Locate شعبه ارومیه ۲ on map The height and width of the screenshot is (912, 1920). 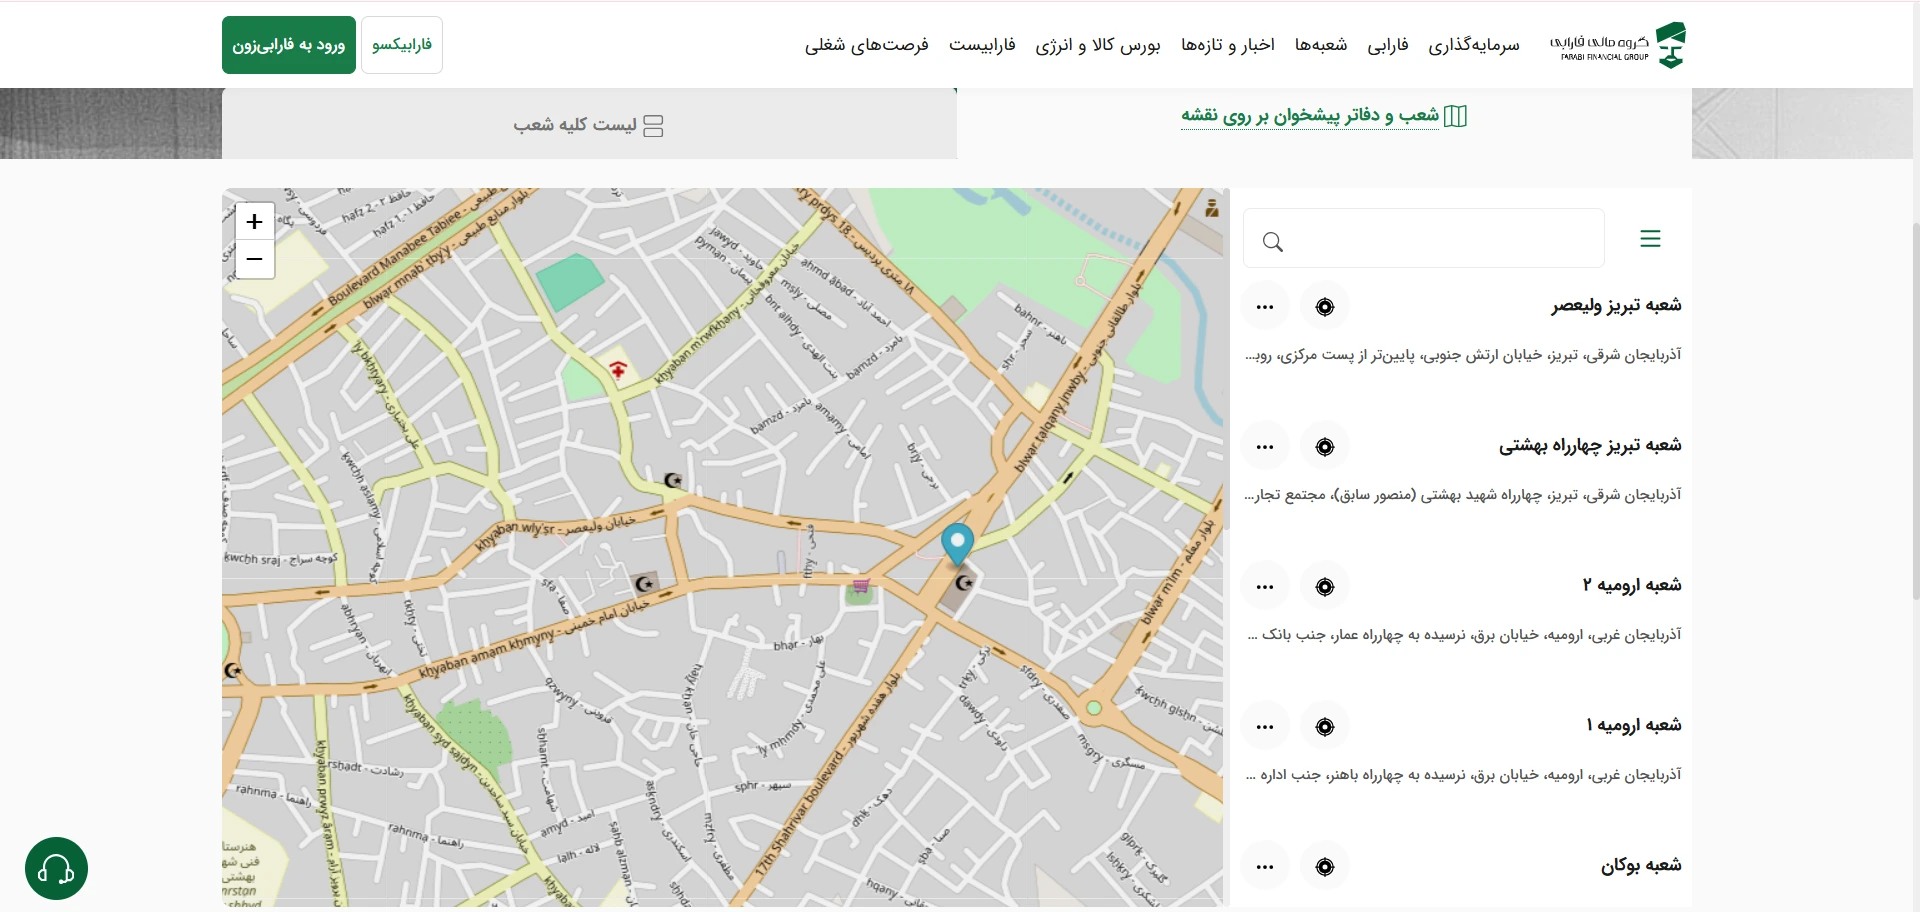1325,586
